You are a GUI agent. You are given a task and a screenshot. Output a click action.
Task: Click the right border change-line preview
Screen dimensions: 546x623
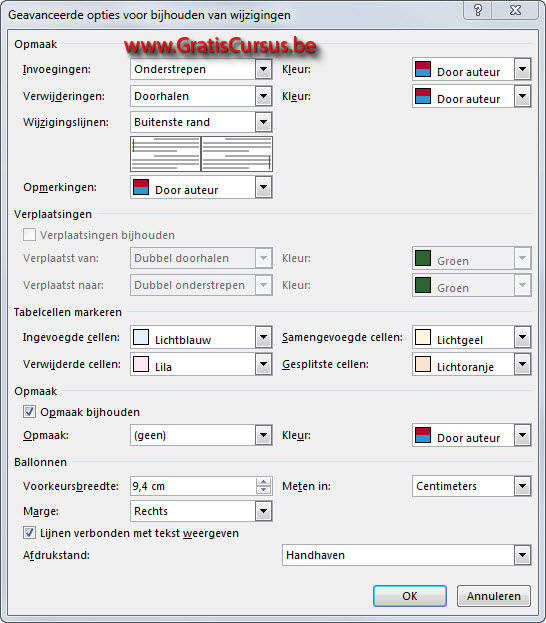click(x=237, y=154)
